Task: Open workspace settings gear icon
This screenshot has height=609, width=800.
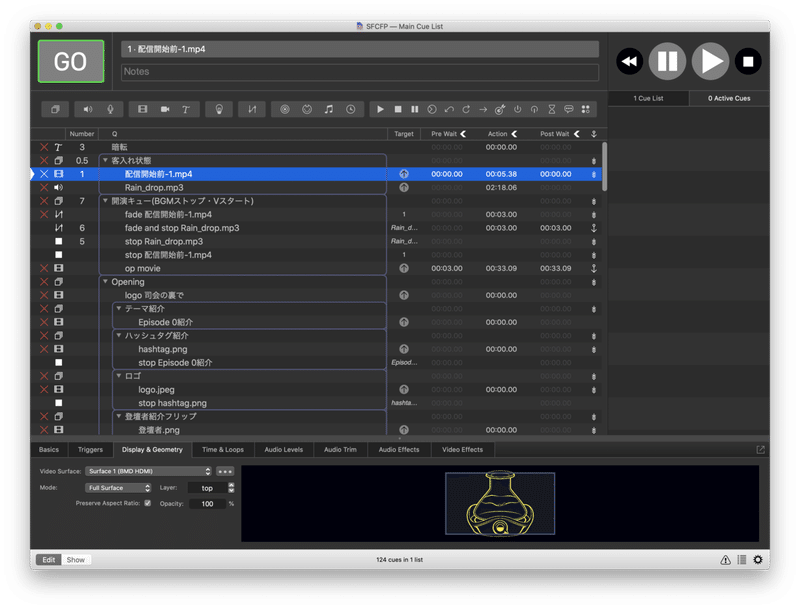Action: (x=758, y=560)
